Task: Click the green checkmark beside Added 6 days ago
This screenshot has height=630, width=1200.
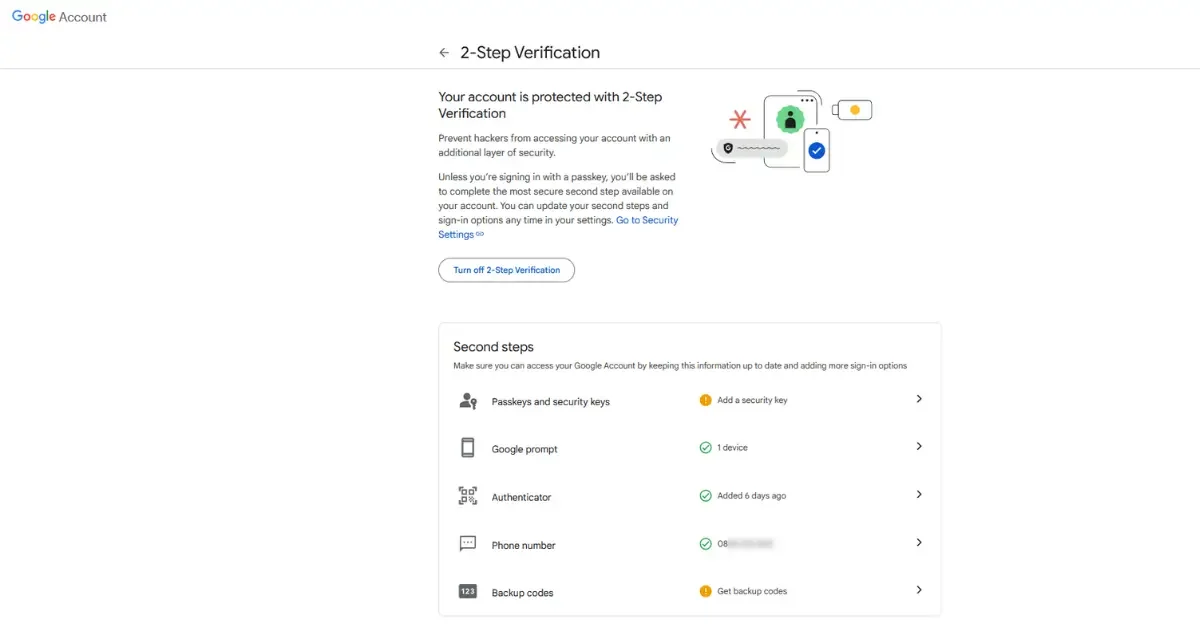Action: point(706,496)
